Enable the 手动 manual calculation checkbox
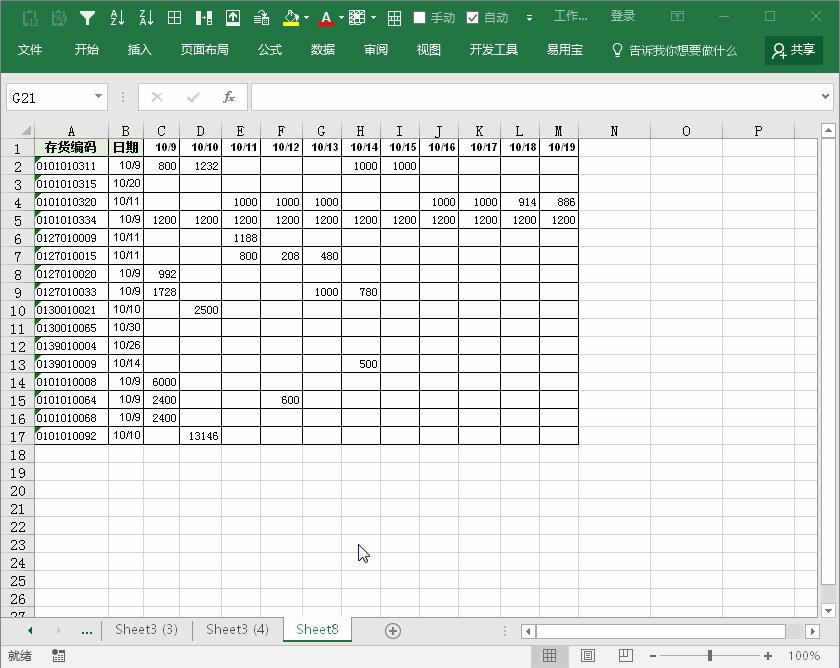This screenshot has width=840, height=668. click(420, 17)
